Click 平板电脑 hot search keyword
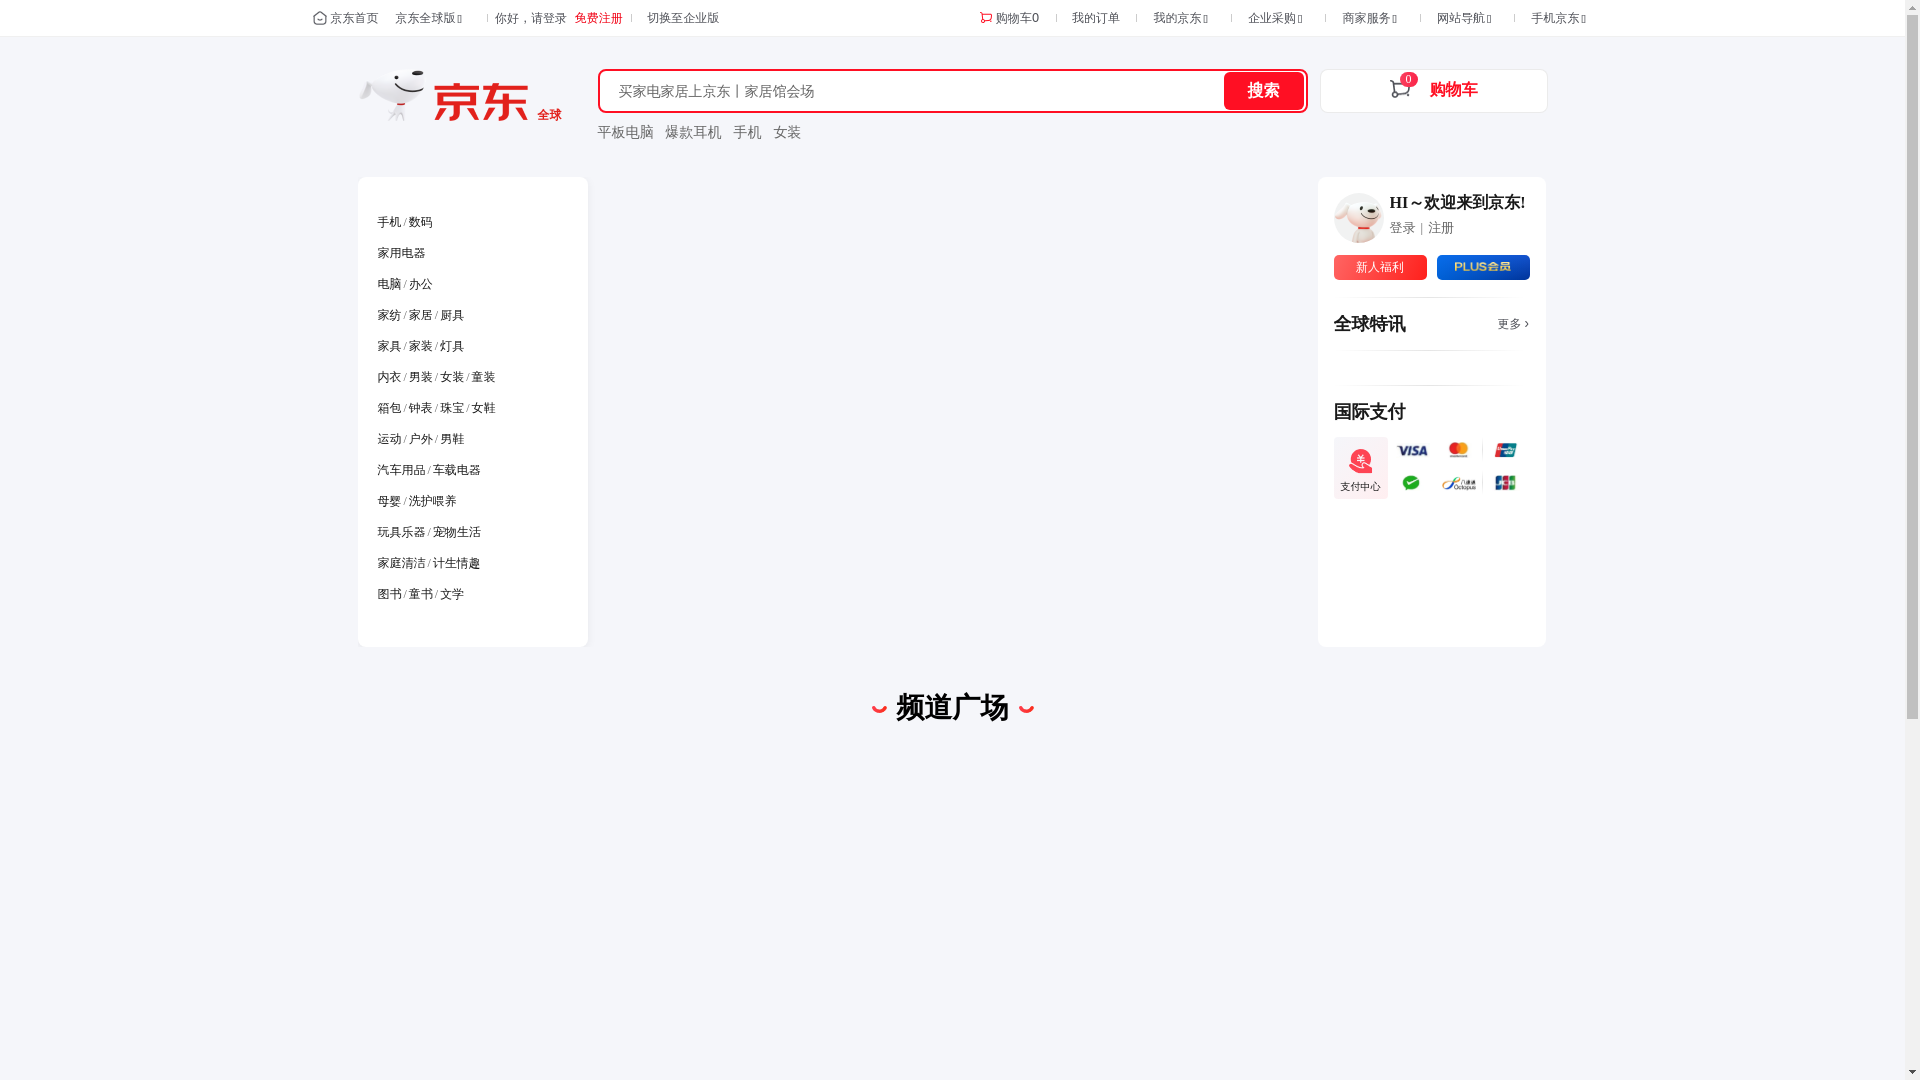The width and height of the screenshot is (1920, 1080). point(625,132)
